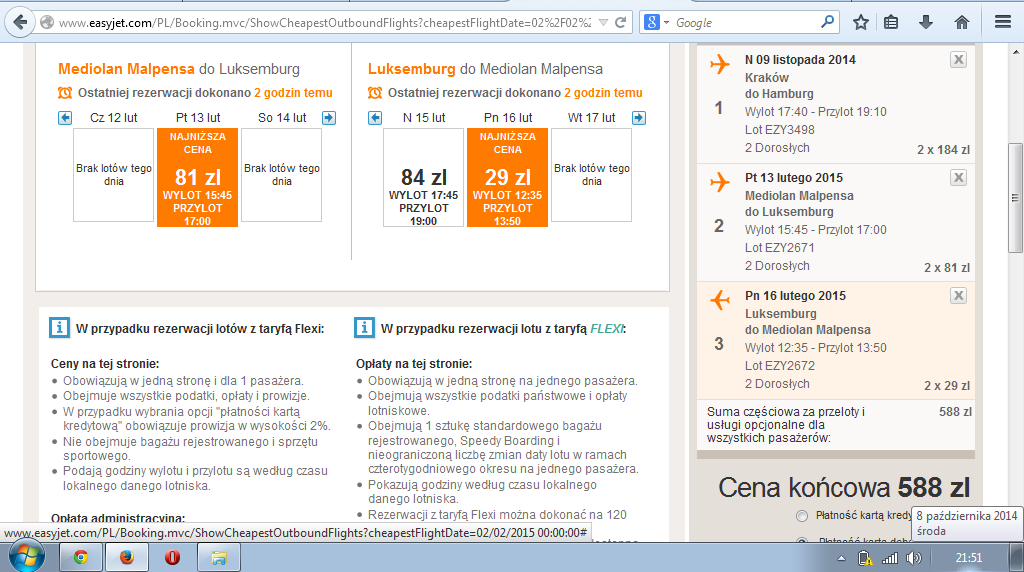Click the taskbar clock showing 21:51
This screenshot has height=572, width=1024.
point(968,558)
